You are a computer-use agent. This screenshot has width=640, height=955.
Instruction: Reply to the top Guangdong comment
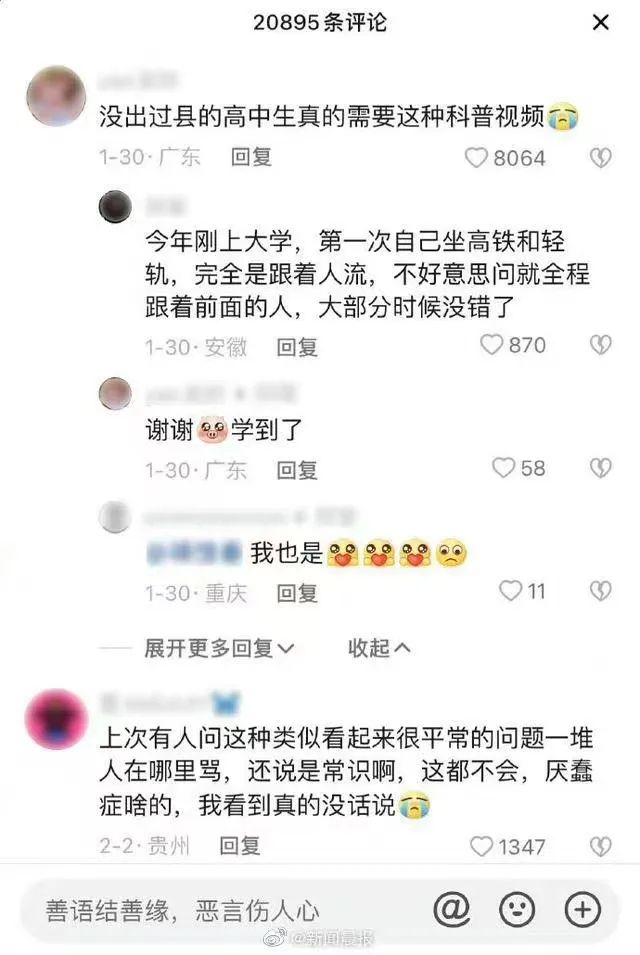pos(251,157)
